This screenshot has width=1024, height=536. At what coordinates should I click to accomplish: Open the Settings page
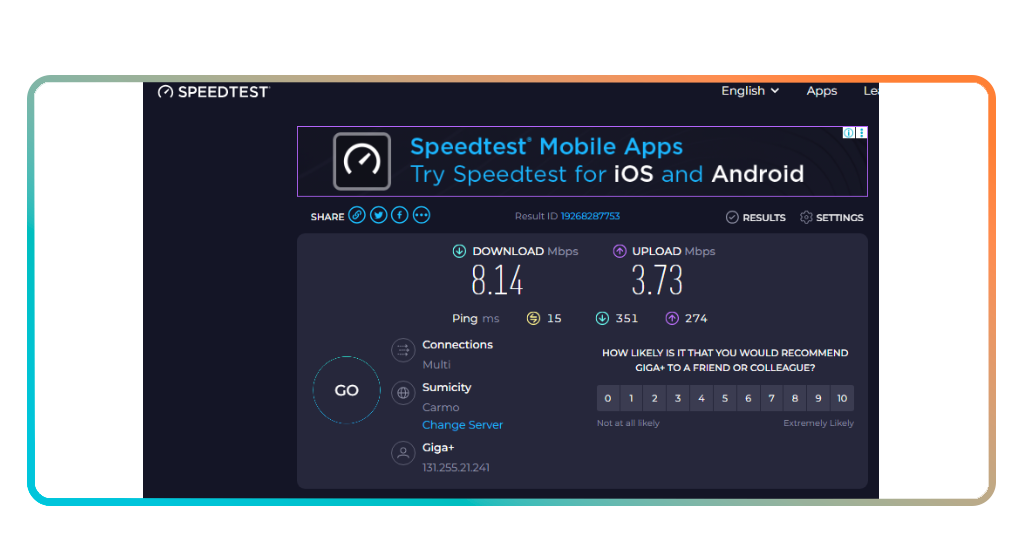click(831, 217)
